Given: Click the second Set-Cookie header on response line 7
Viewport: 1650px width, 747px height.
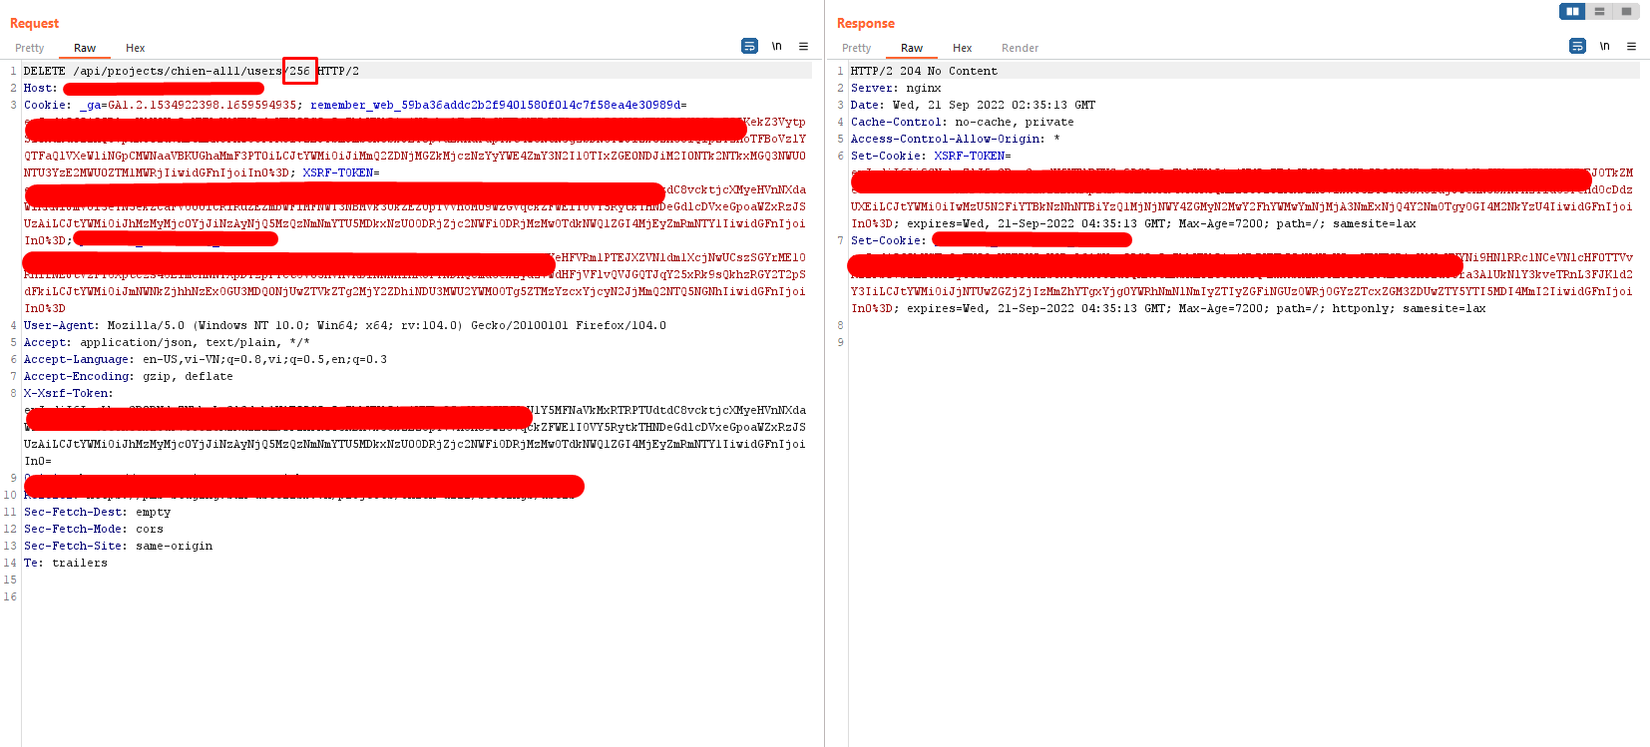Looking at the screenshot, I should (889, 241).
